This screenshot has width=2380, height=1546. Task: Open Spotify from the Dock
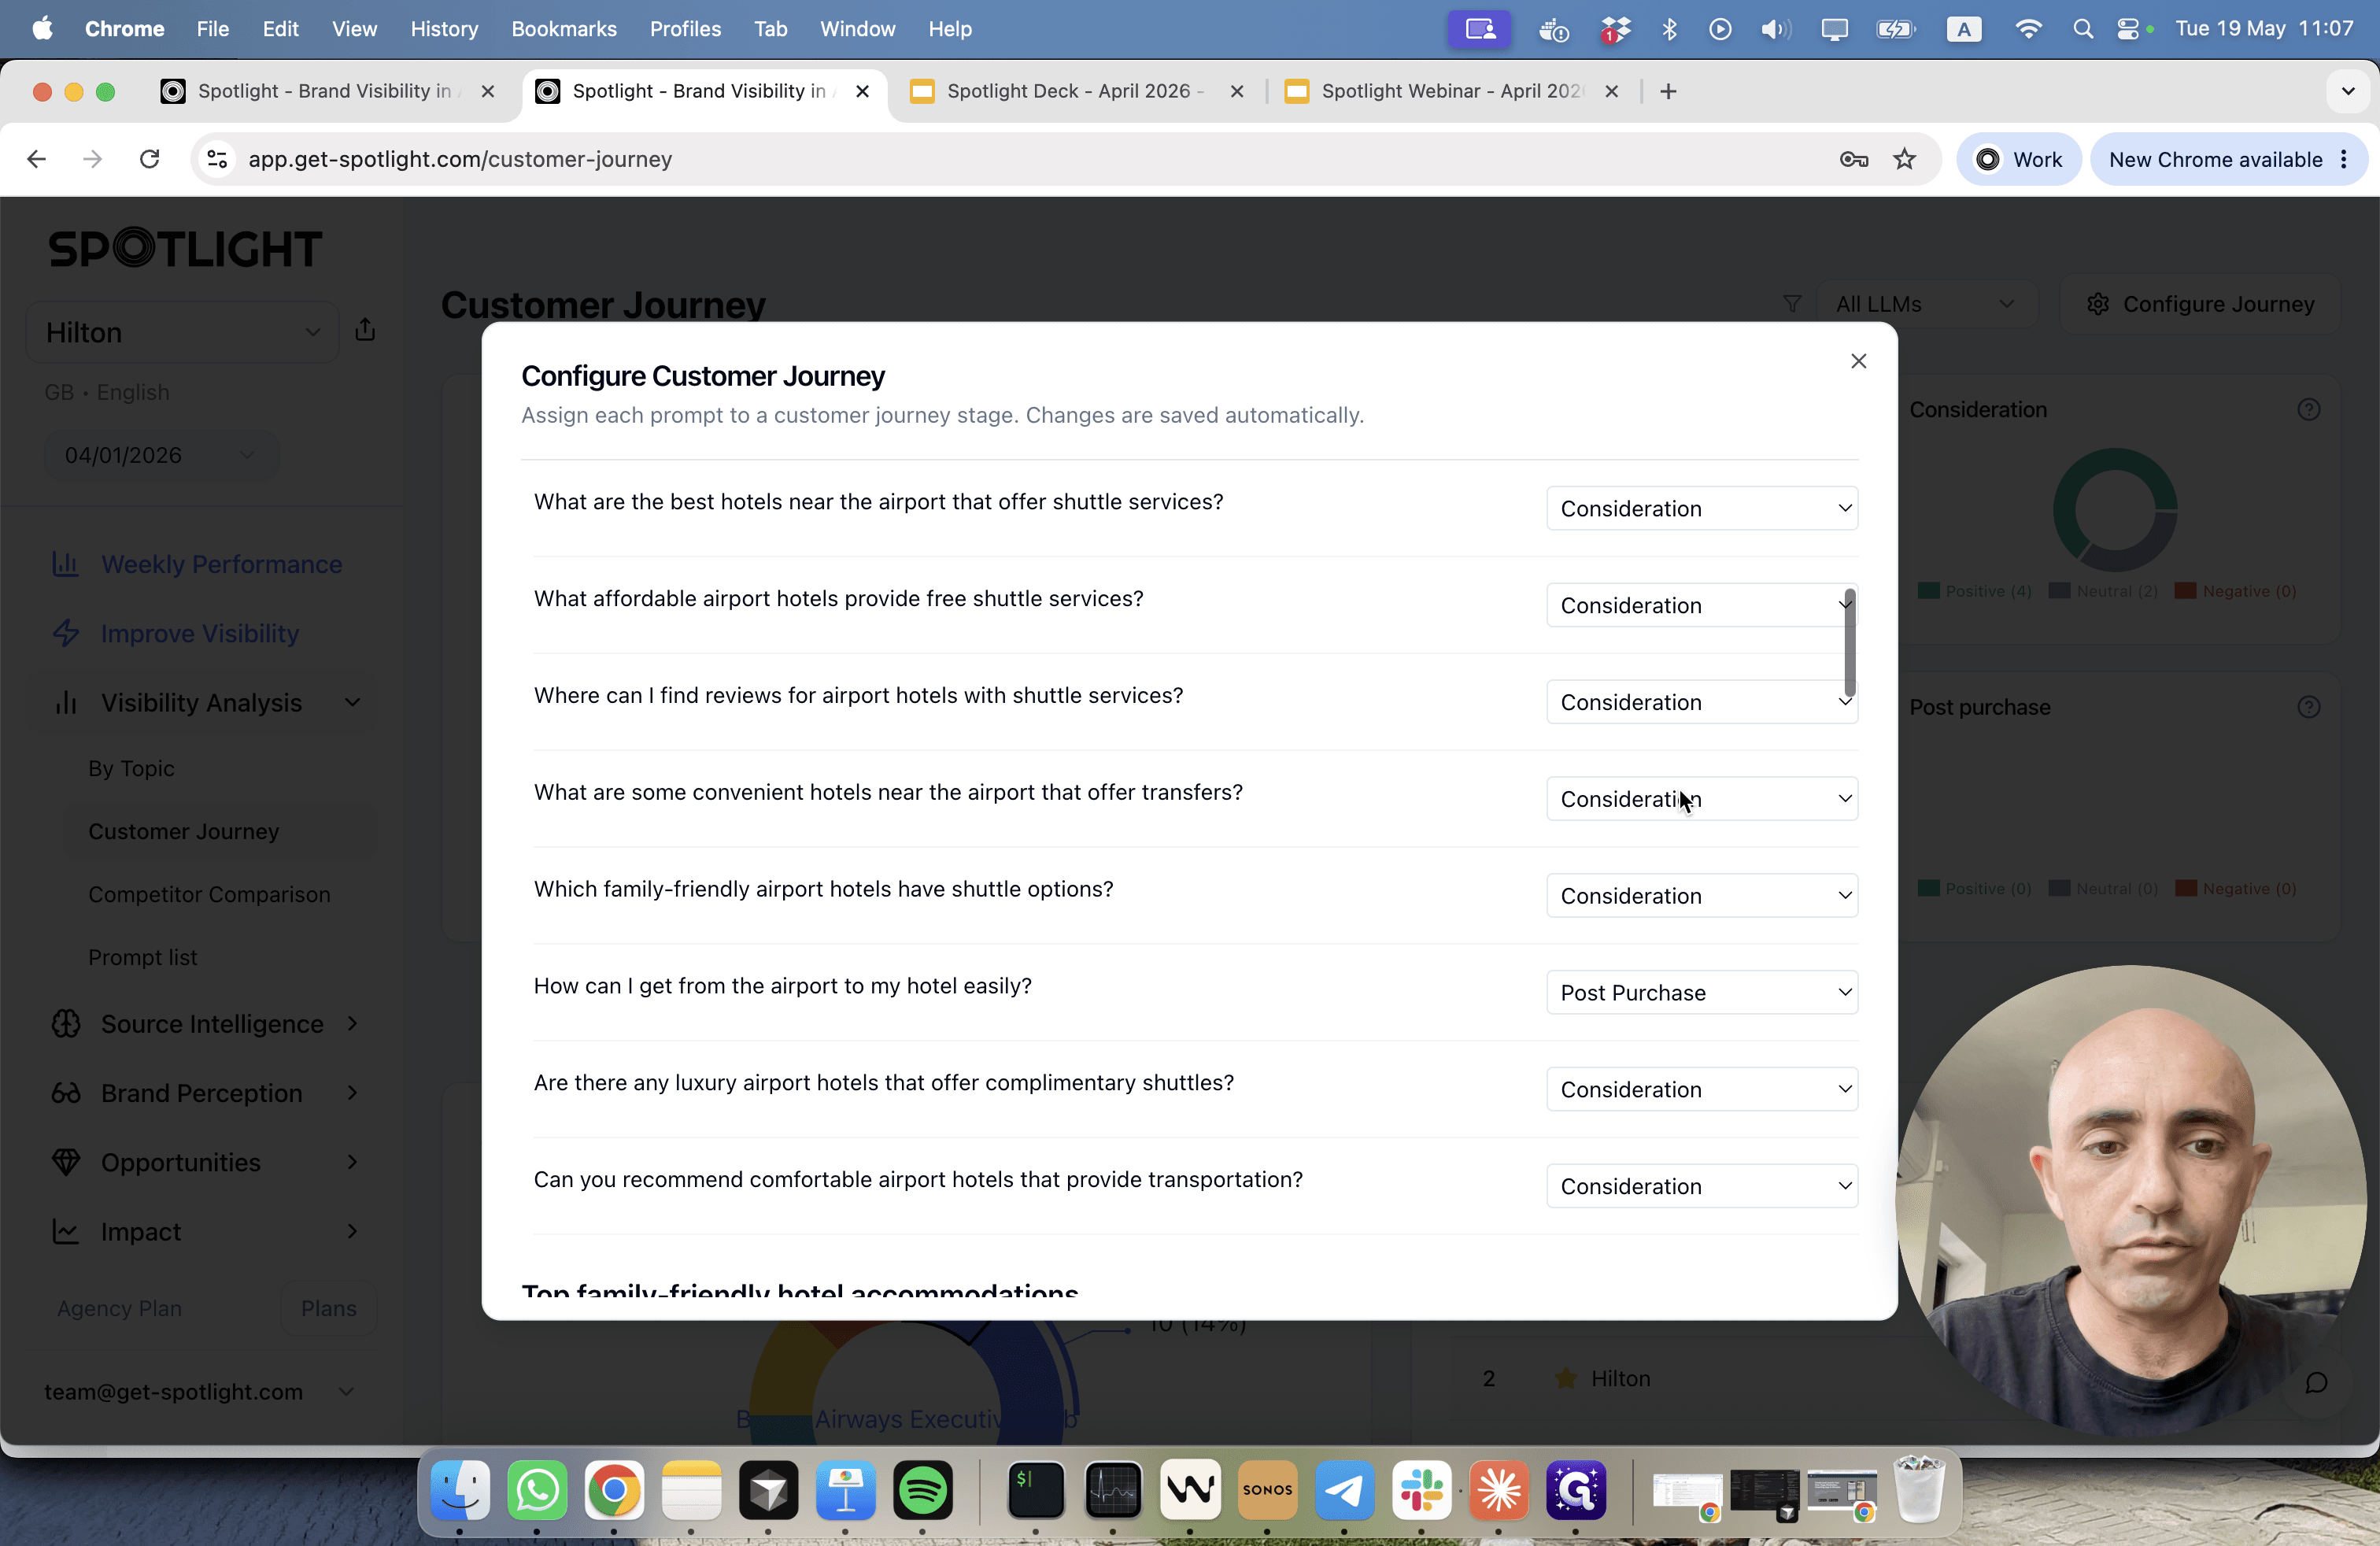pos(922,1490)
